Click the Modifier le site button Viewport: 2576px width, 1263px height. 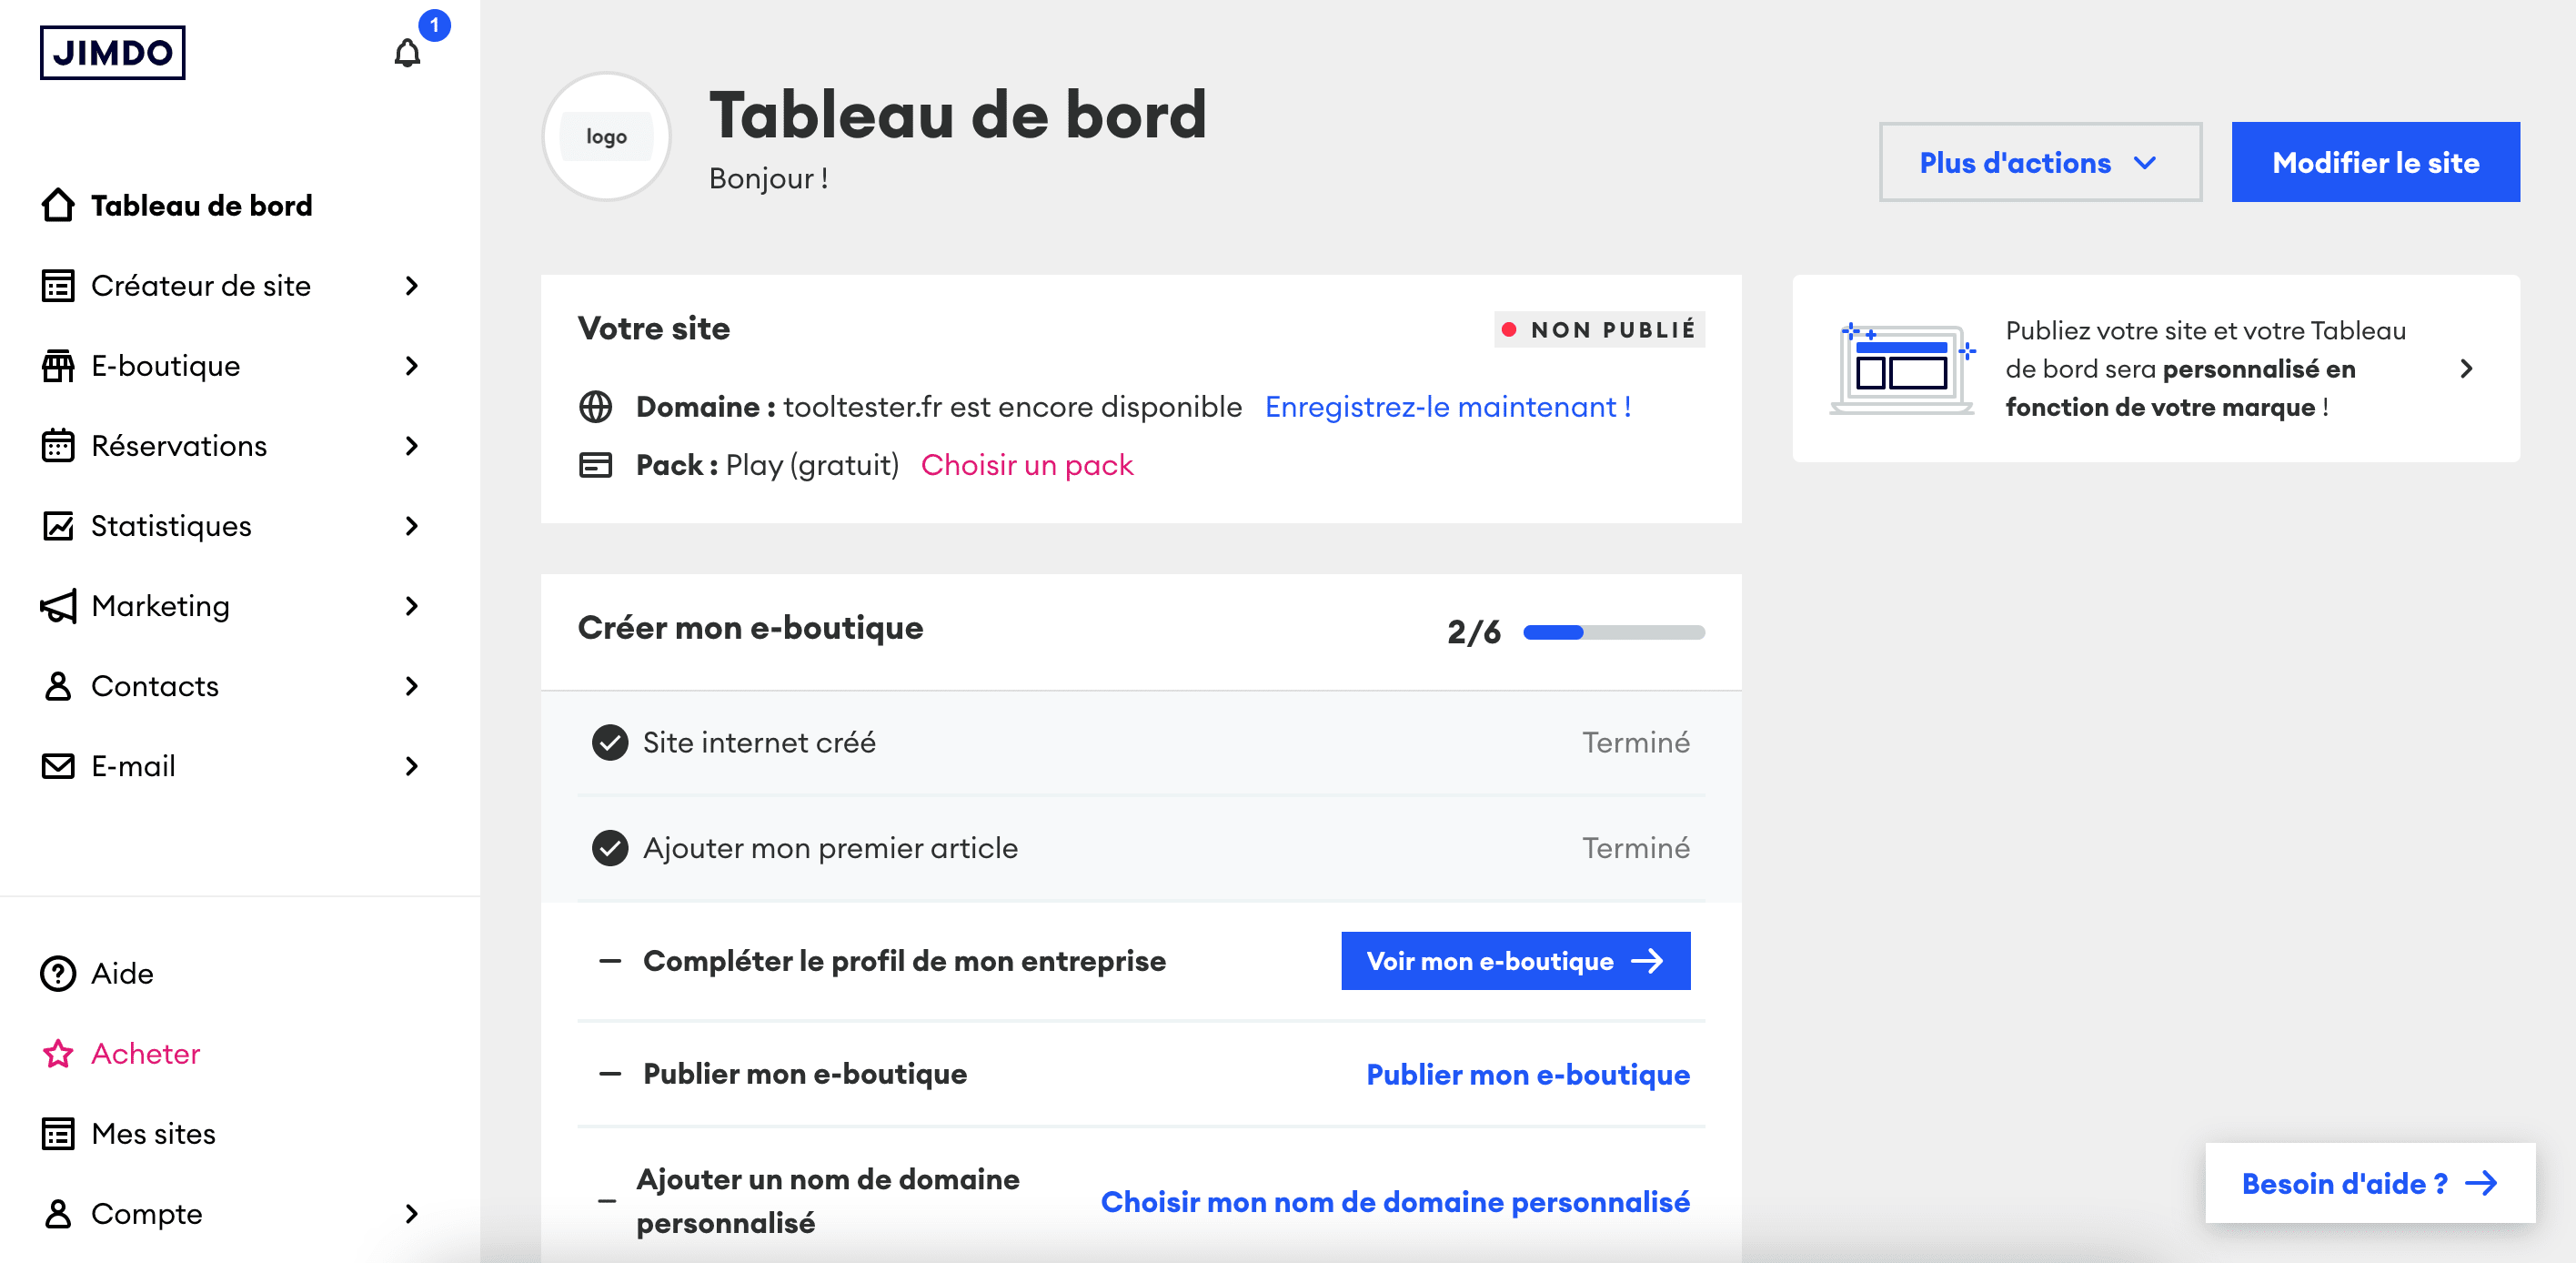coord(2375,162)
